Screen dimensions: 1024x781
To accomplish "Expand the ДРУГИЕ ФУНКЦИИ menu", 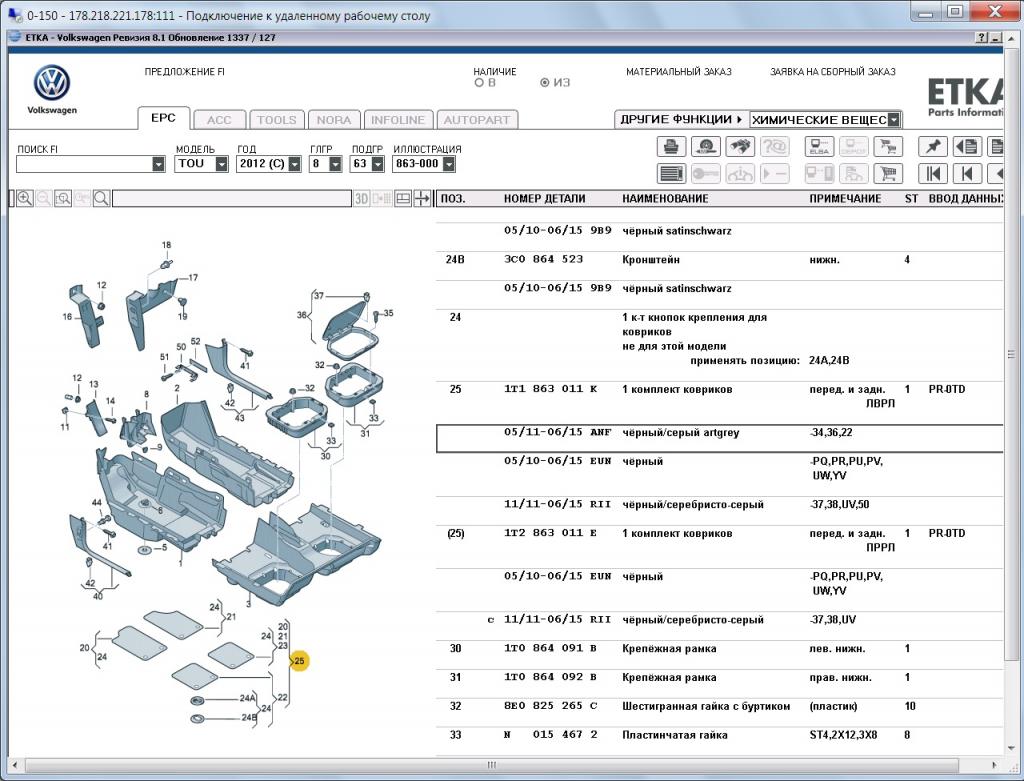I will tap(682, 120).
